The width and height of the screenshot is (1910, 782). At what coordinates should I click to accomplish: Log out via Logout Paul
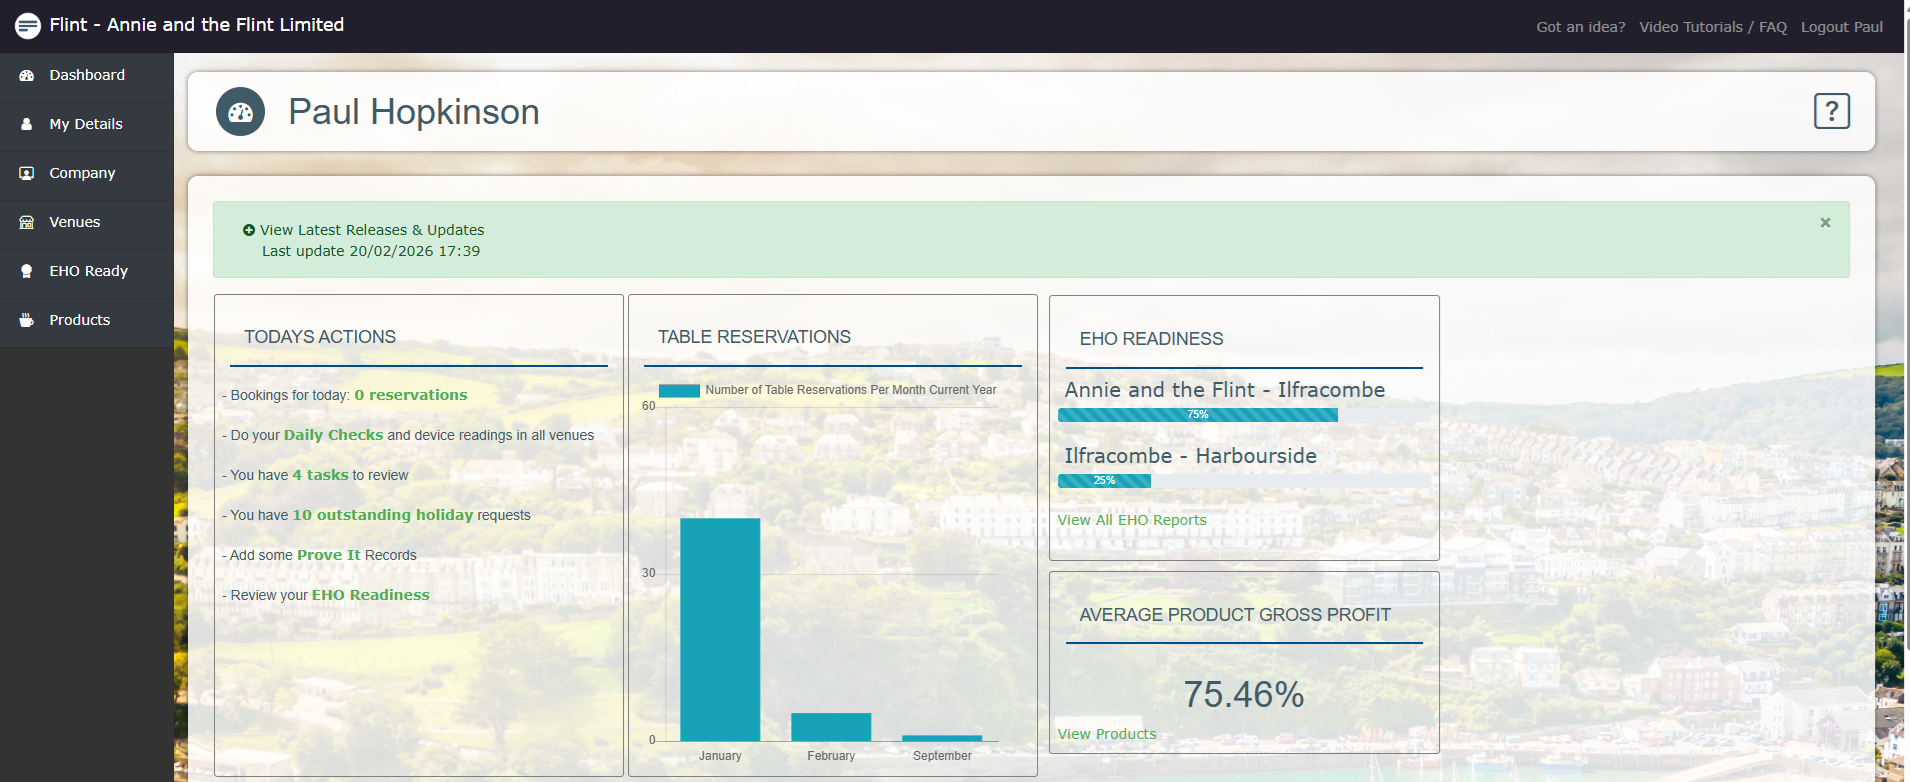point(1841,27)
